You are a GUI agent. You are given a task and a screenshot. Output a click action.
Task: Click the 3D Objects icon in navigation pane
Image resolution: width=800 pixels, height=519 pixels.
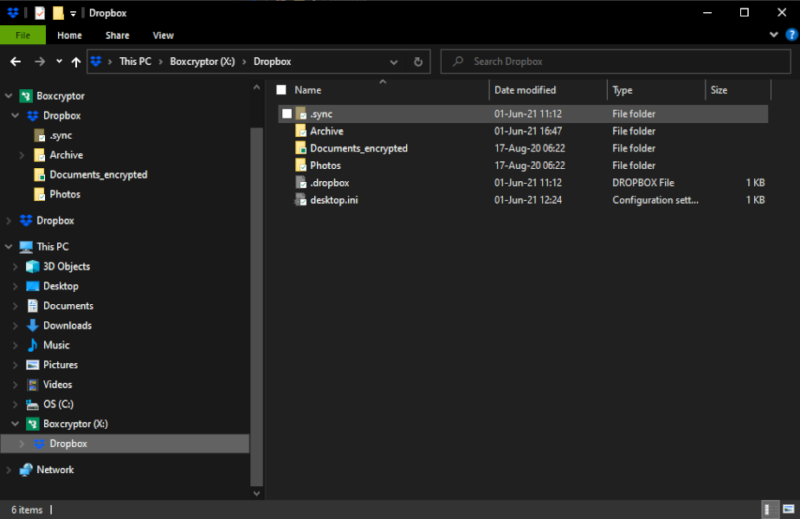coord(33,266)
